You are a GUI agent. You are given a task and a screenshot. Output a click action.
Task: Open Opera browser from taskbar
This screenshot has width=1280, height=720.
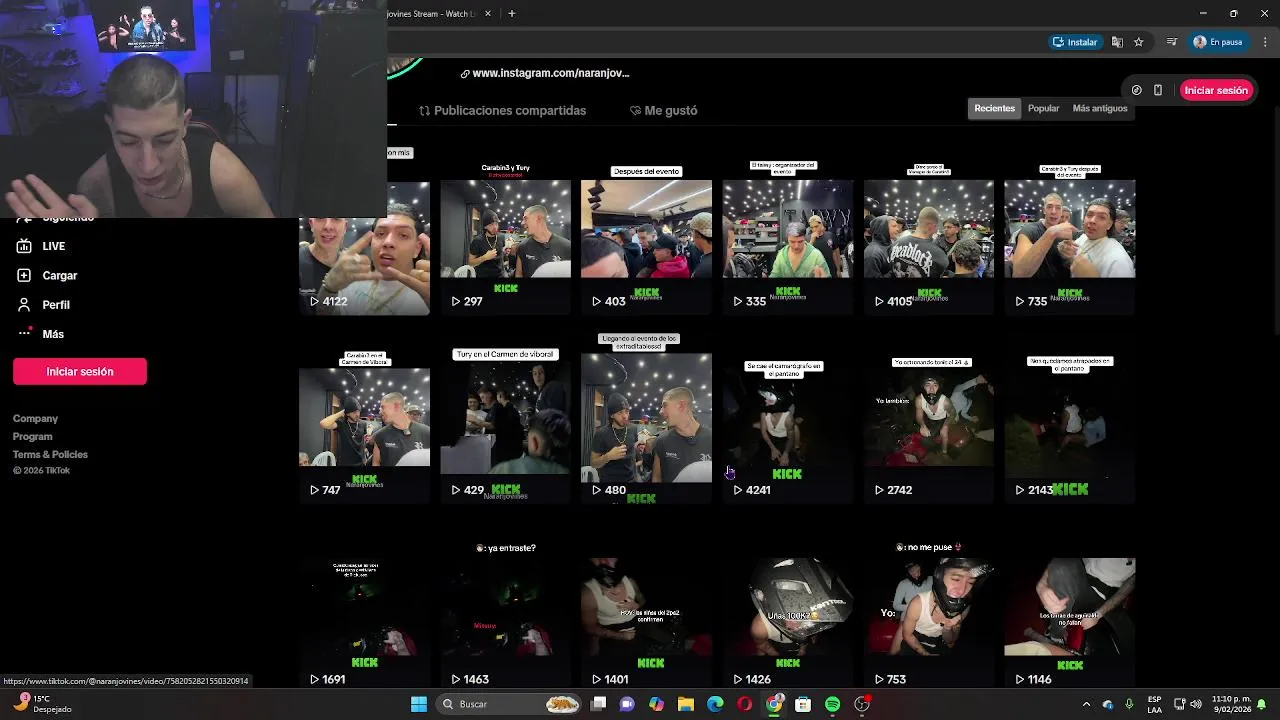[x=744, y=704]
